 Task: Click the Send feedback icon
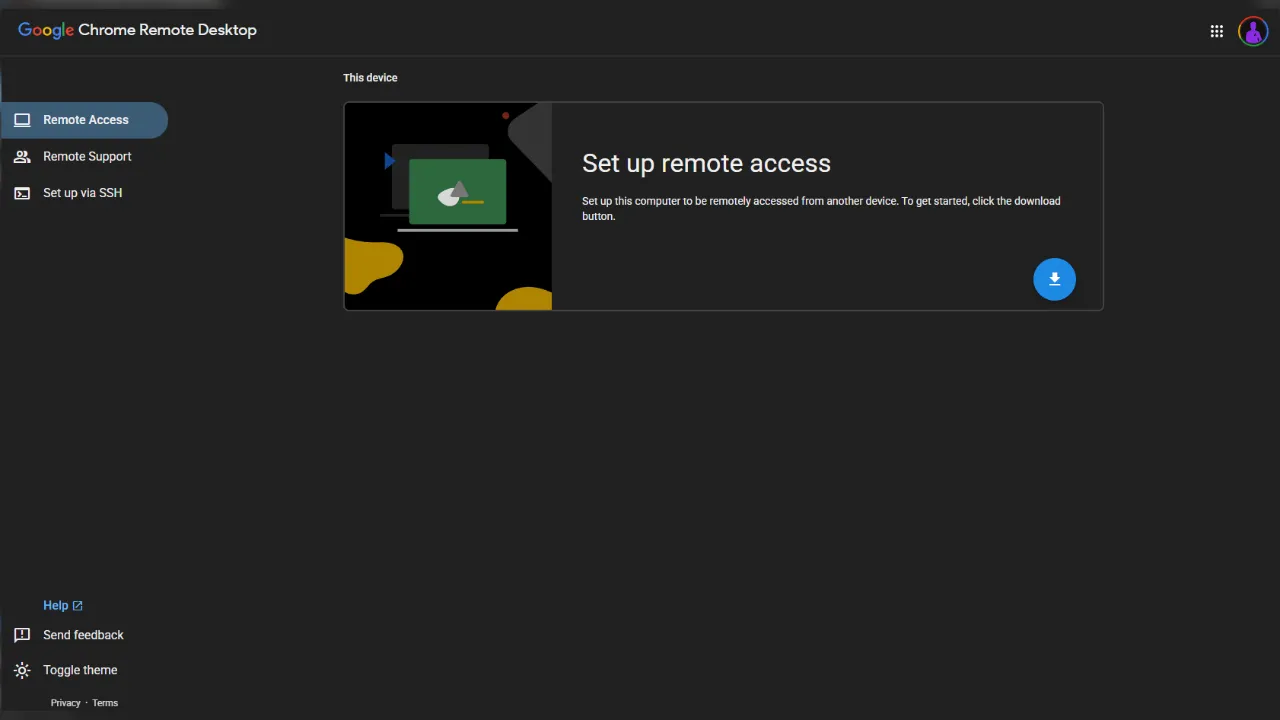22,635
